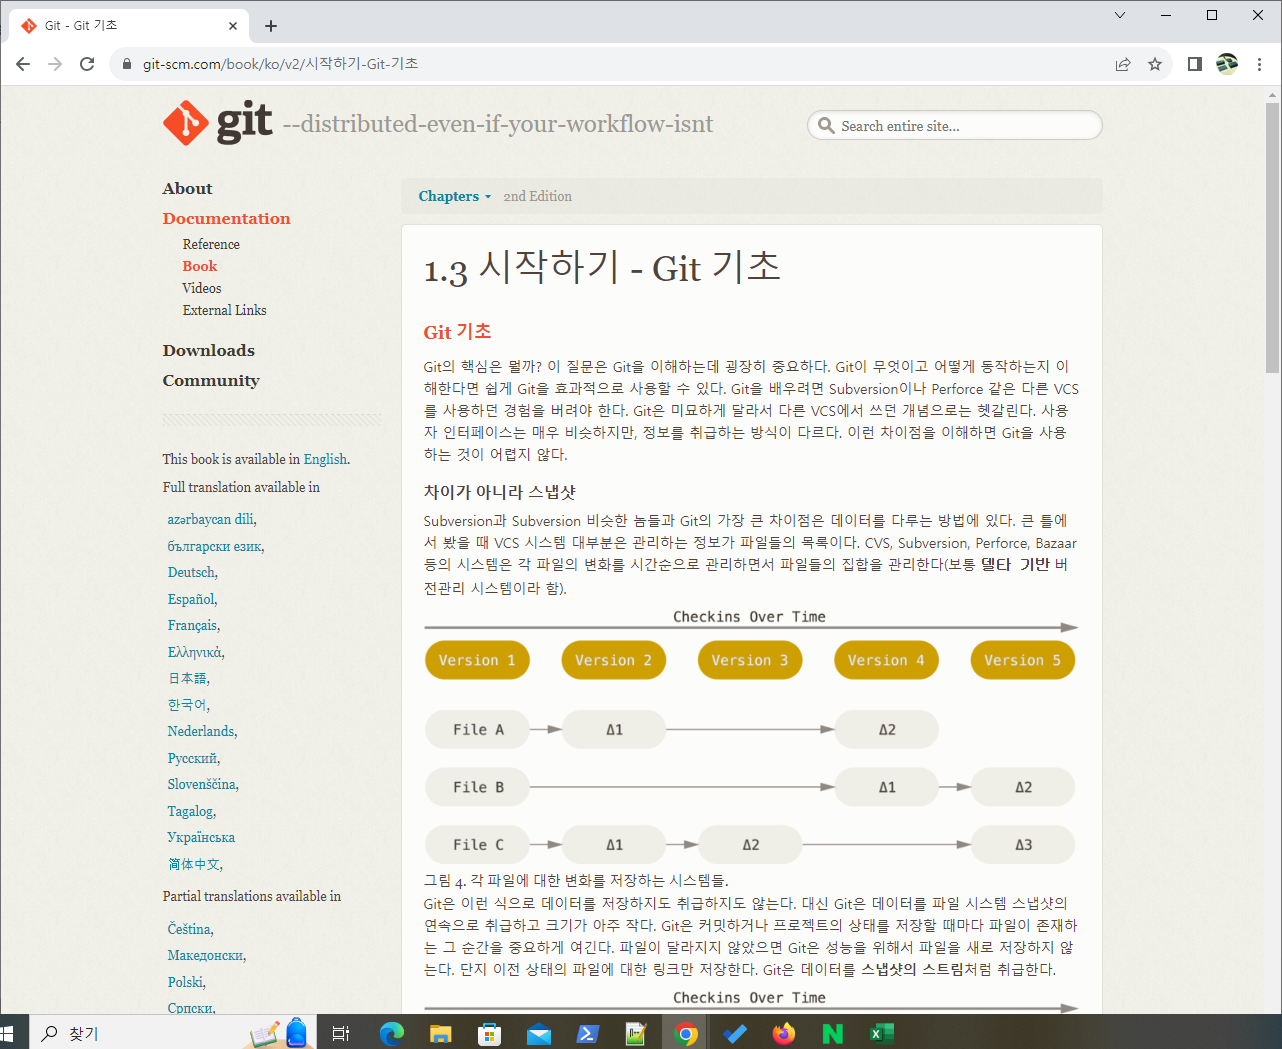The image size is (1282, 1049).
Task: Open the Community page
Action: point(211,380)
